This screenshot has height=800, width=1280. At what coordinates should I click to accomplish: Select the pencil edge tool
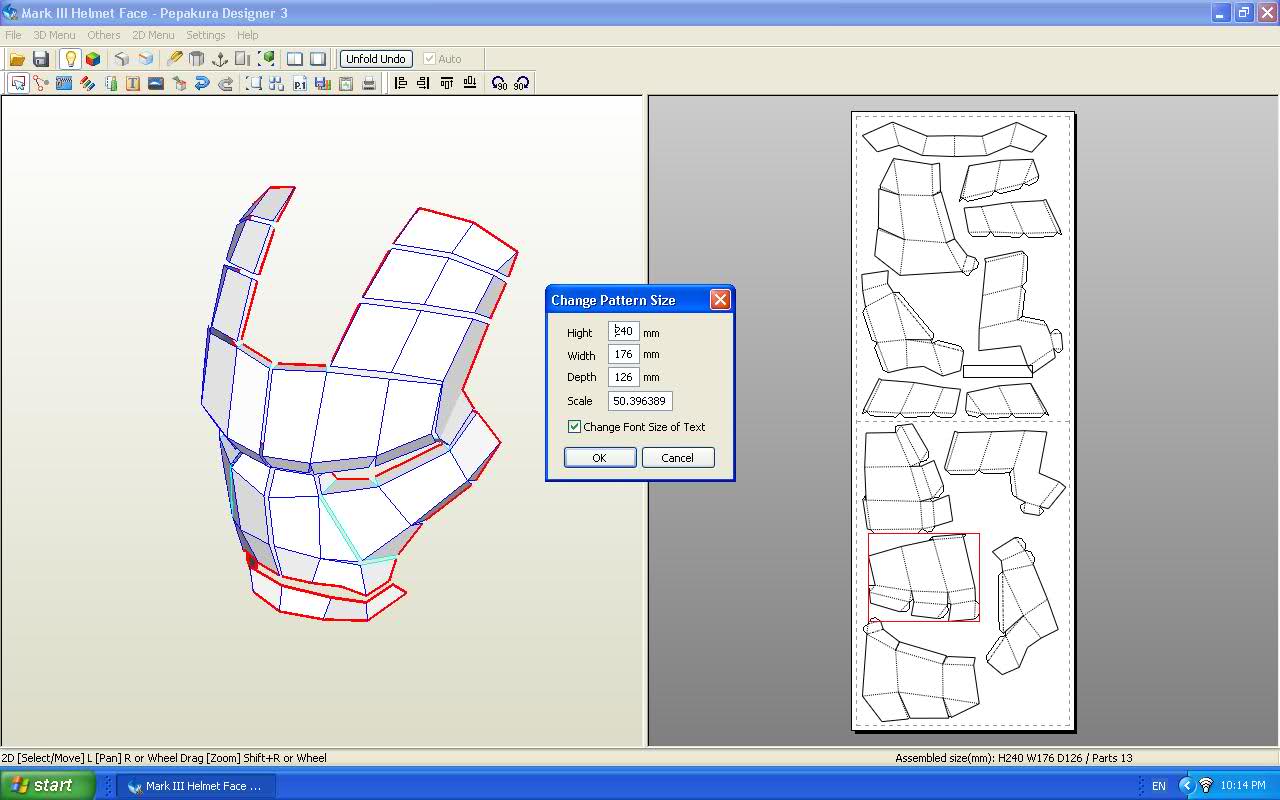coord(174,59)
